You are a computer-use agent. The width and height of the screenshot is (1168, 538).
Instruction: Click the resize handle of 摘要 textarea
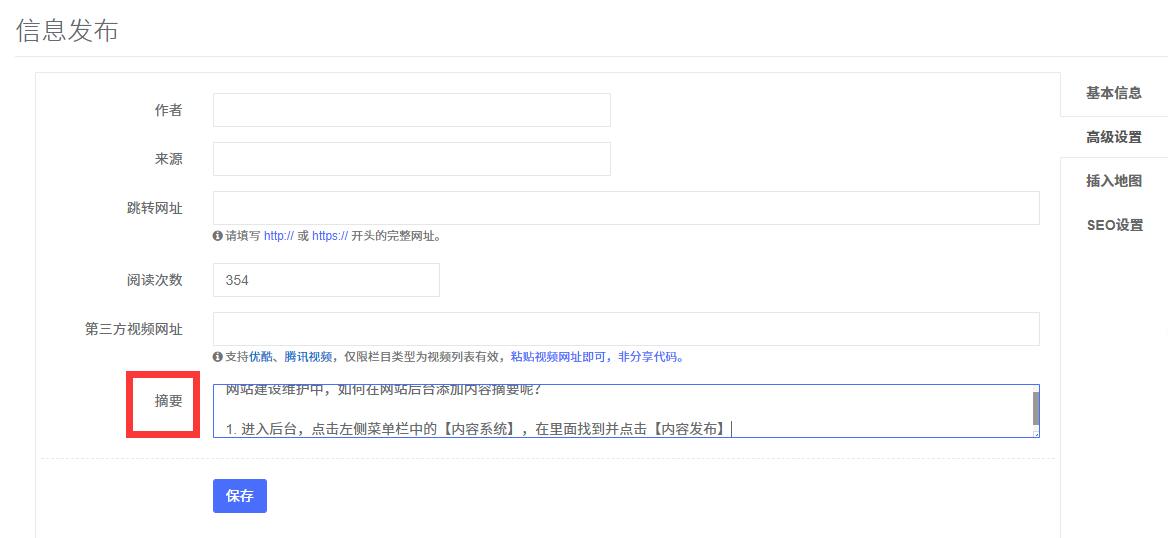pos(1035,433)
